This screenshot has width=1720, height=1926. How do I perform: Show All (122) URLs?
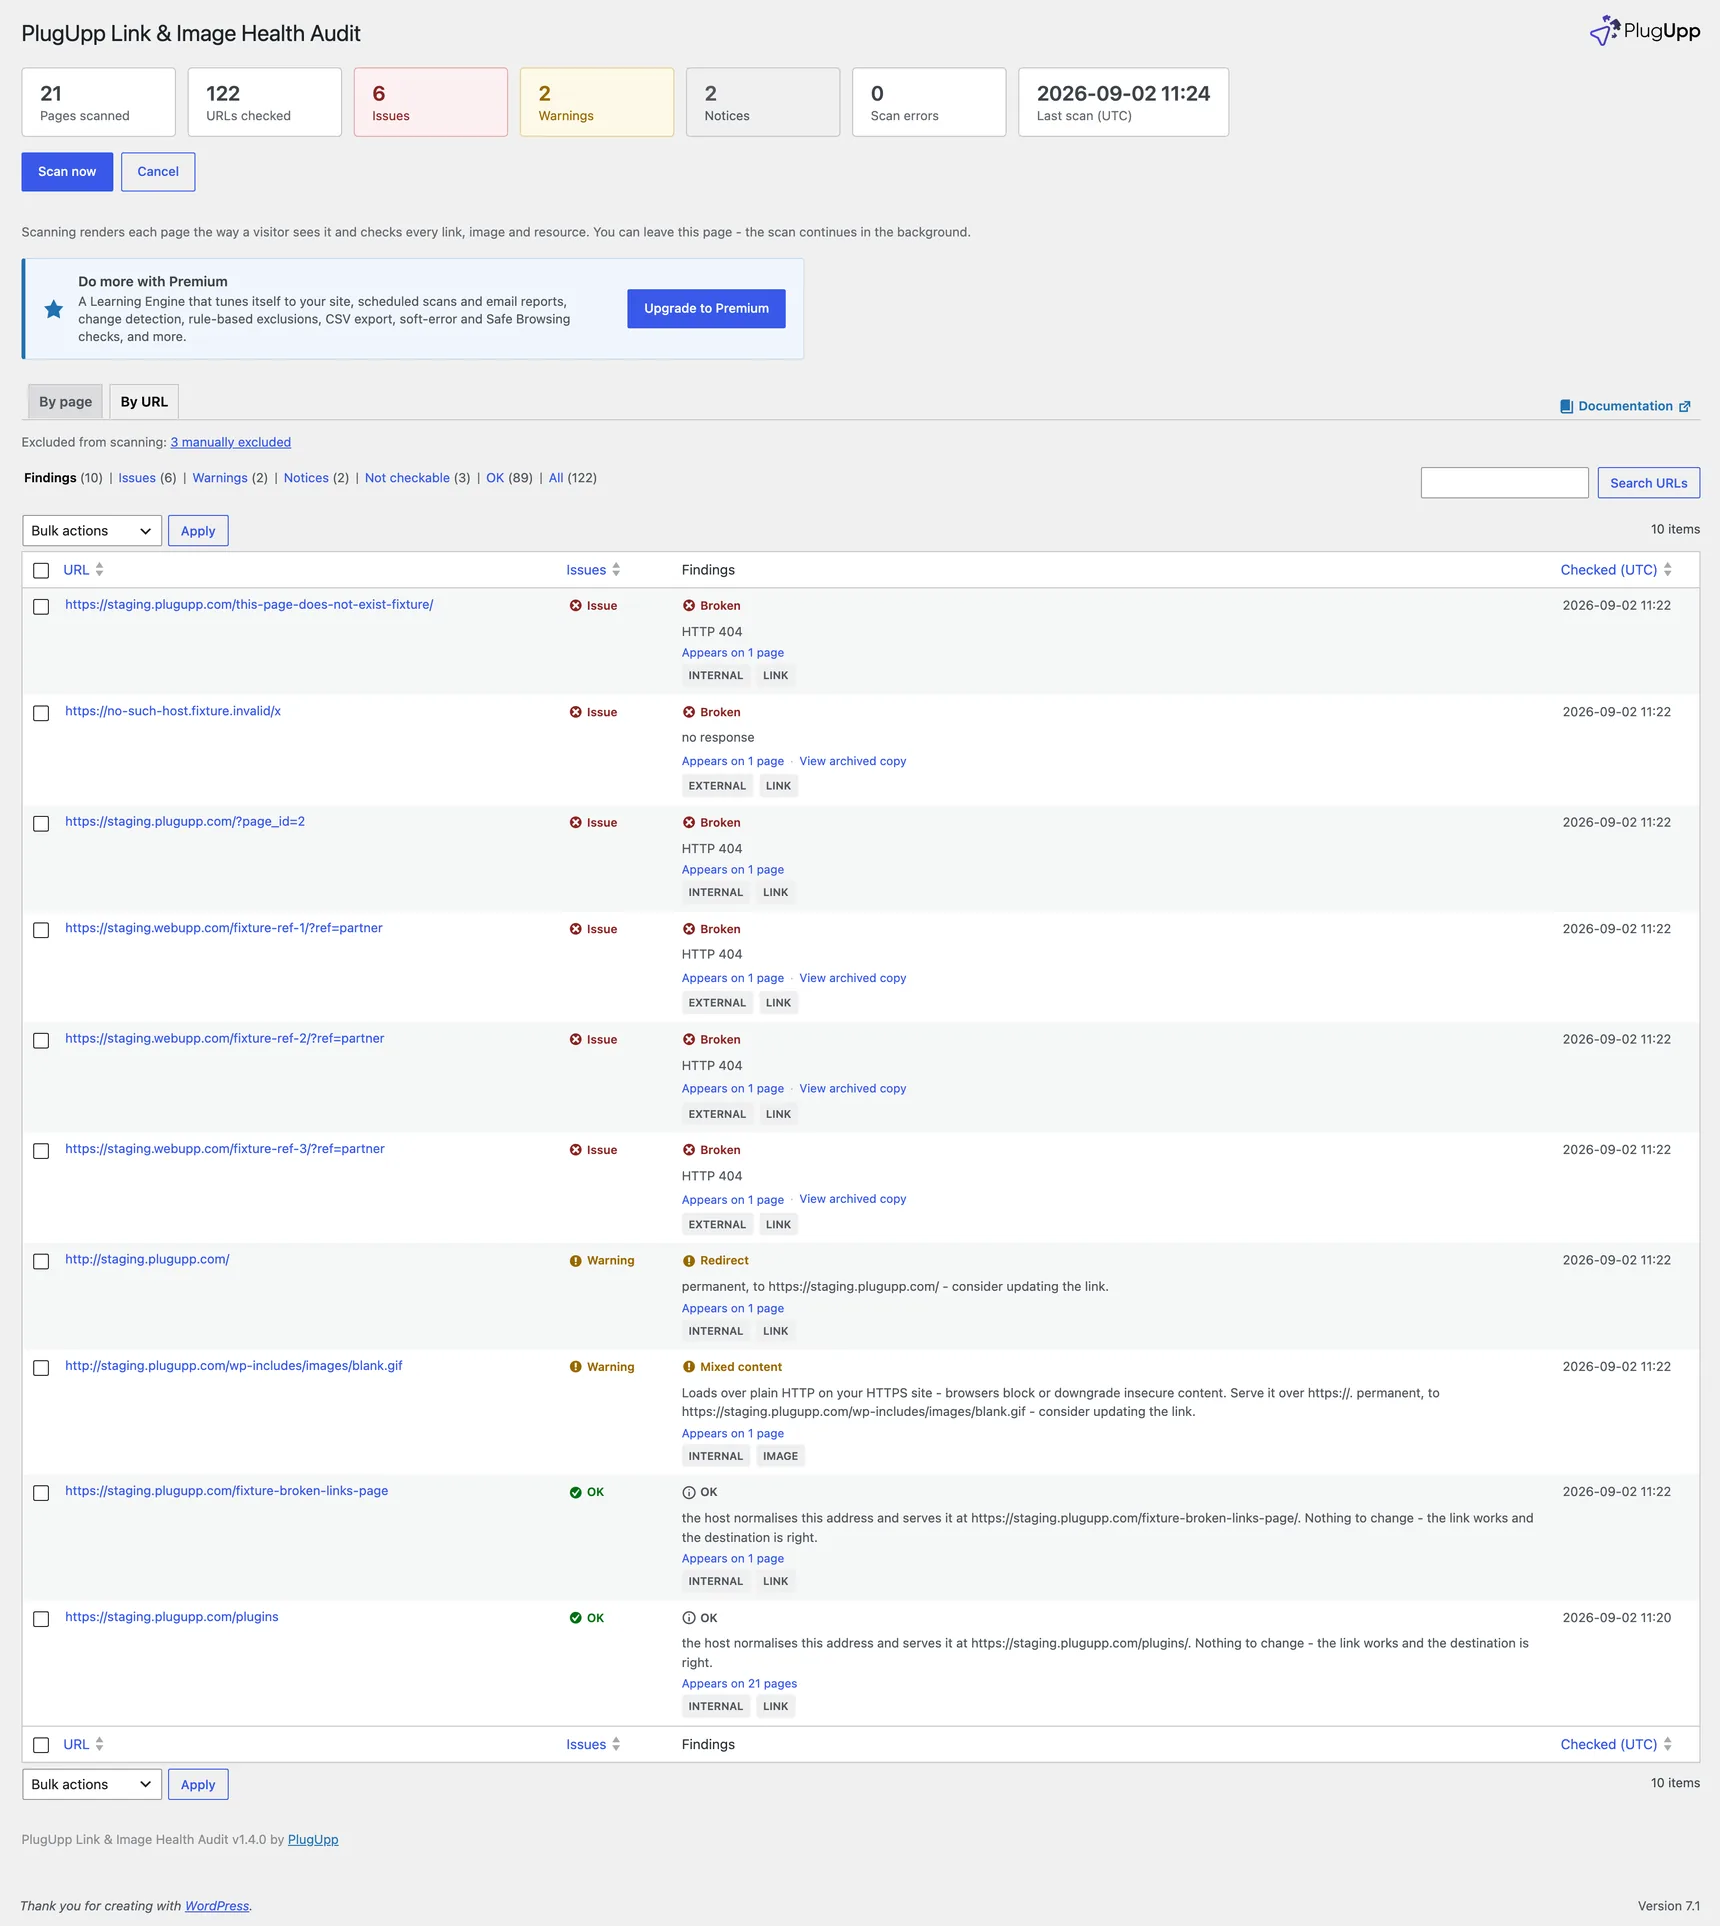(x=556, y=478)
